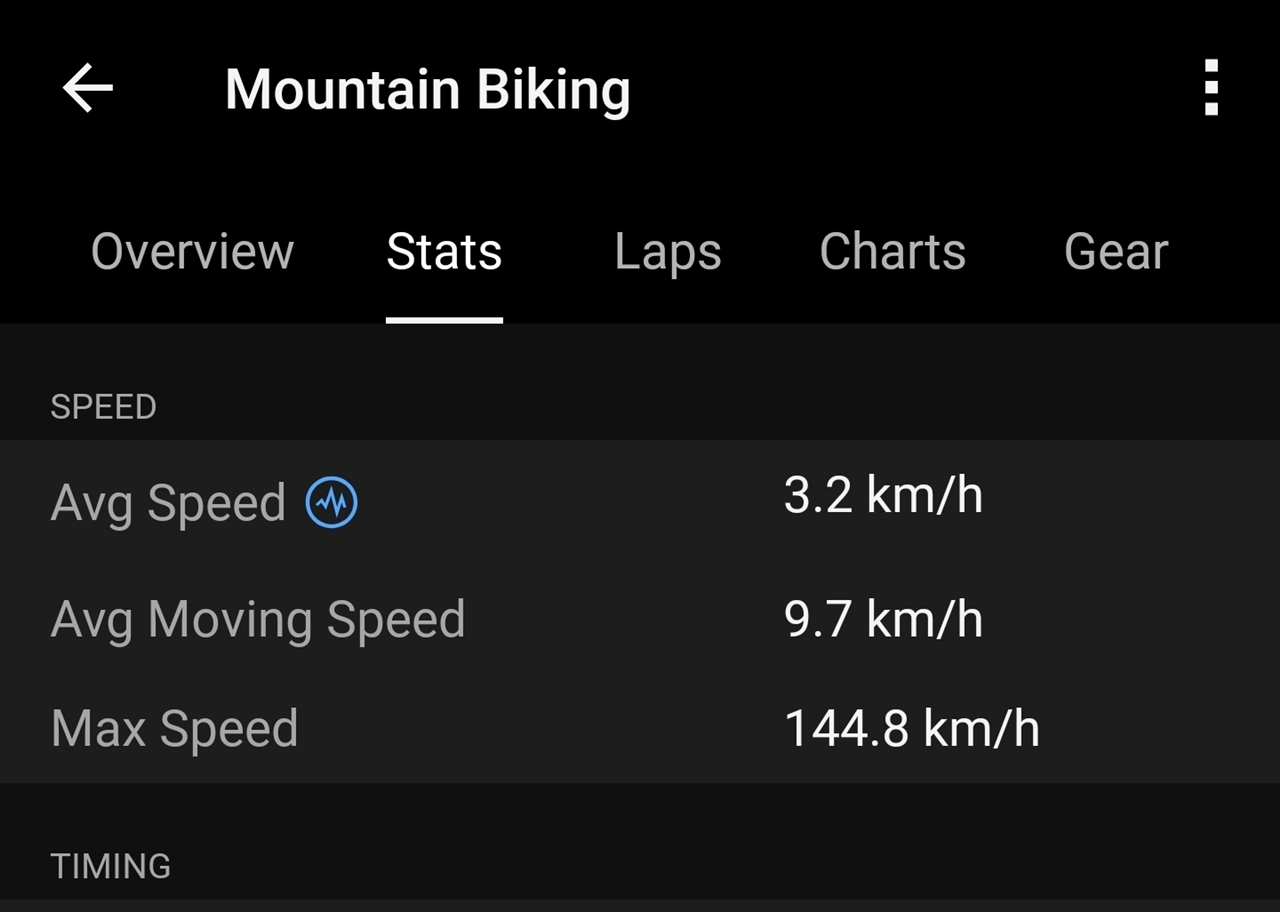Click empty toolbar space right of the title
This screenshot has width=1280, height=912.
[x=900, y=88]
